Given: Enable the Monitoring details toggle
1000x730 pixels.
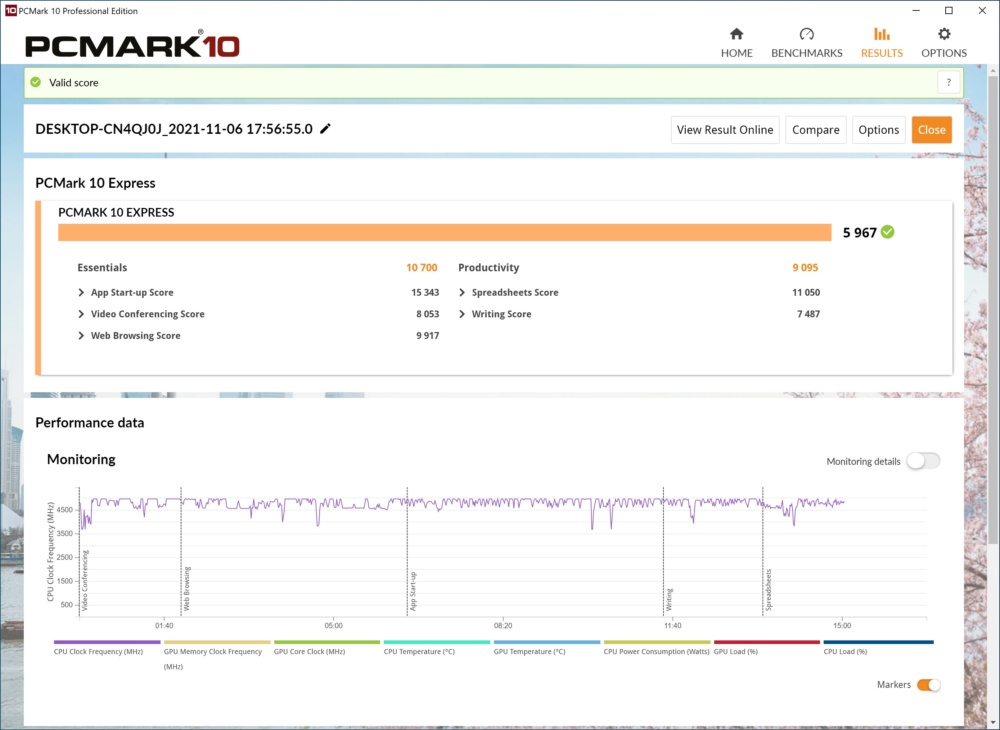Looking at the screenshot, I should (x=923, y=461).
